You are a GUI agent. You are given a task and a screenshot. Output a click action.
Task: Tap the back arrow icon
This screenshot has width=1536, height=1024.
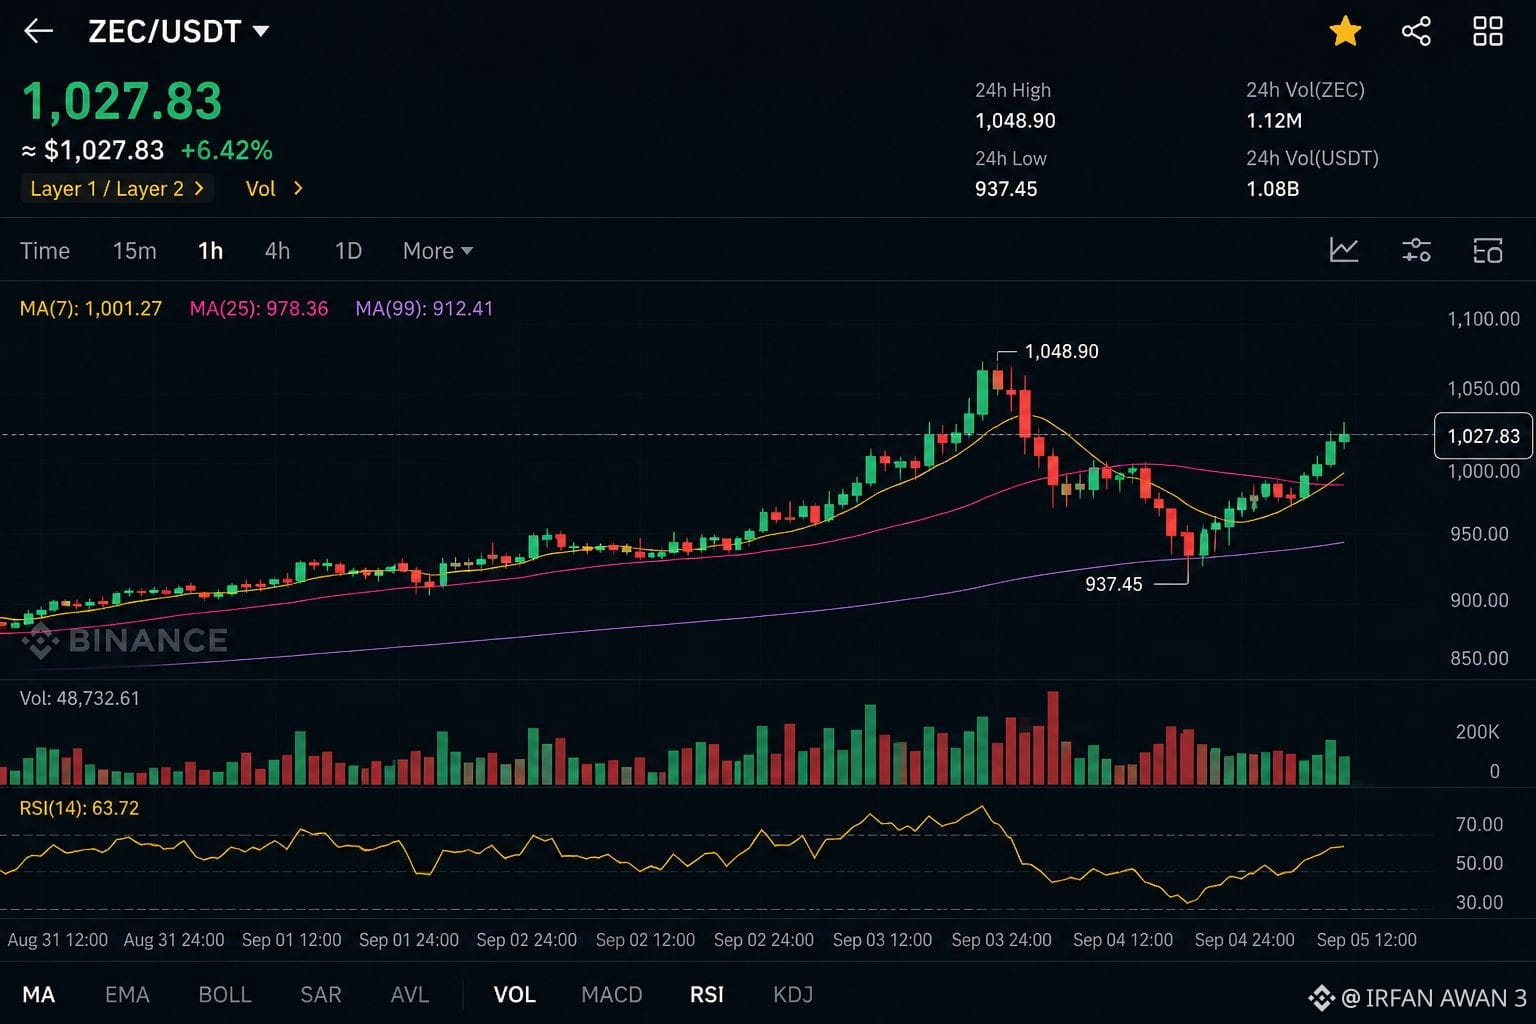tap(38, 31)
